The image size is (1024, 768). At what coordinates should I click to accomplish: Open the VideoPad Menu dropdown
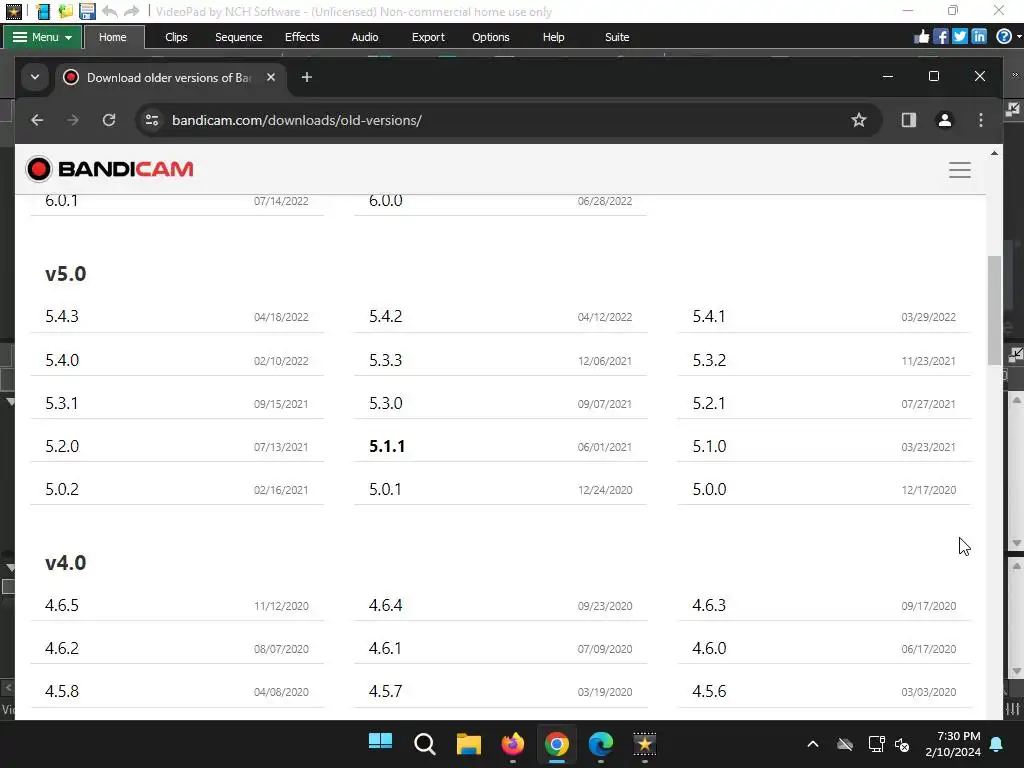coord(42,37)
